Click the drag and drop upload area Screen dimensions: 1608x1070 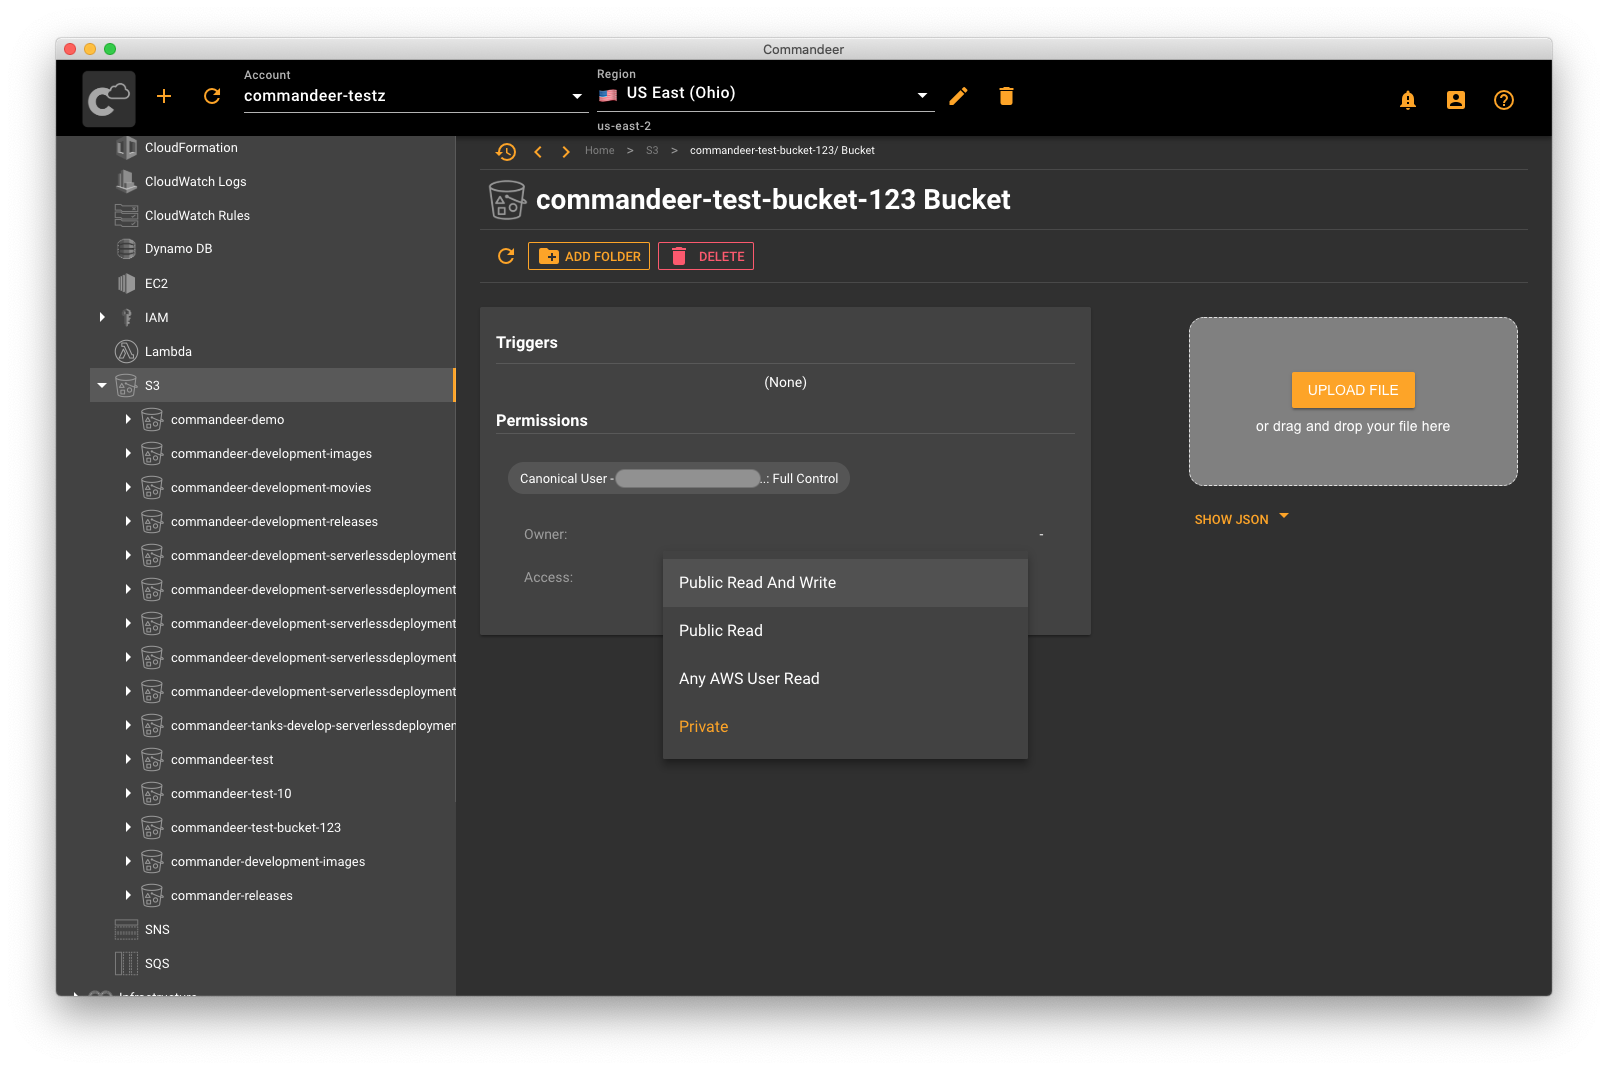(1353, 402)
